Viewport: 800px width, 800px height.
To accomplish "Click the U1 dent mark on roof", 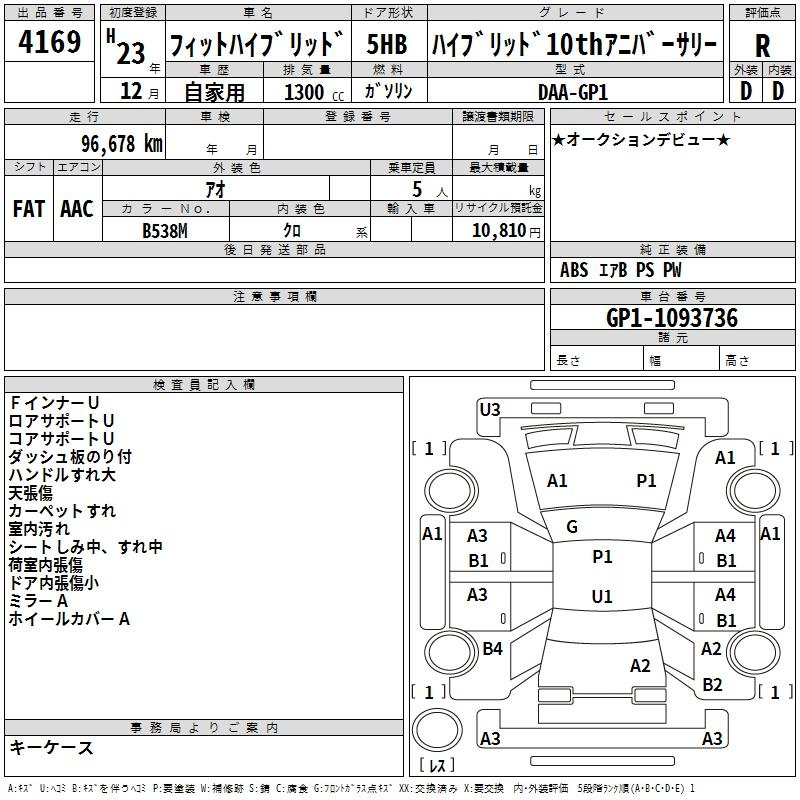I will (x=601, y=597).
